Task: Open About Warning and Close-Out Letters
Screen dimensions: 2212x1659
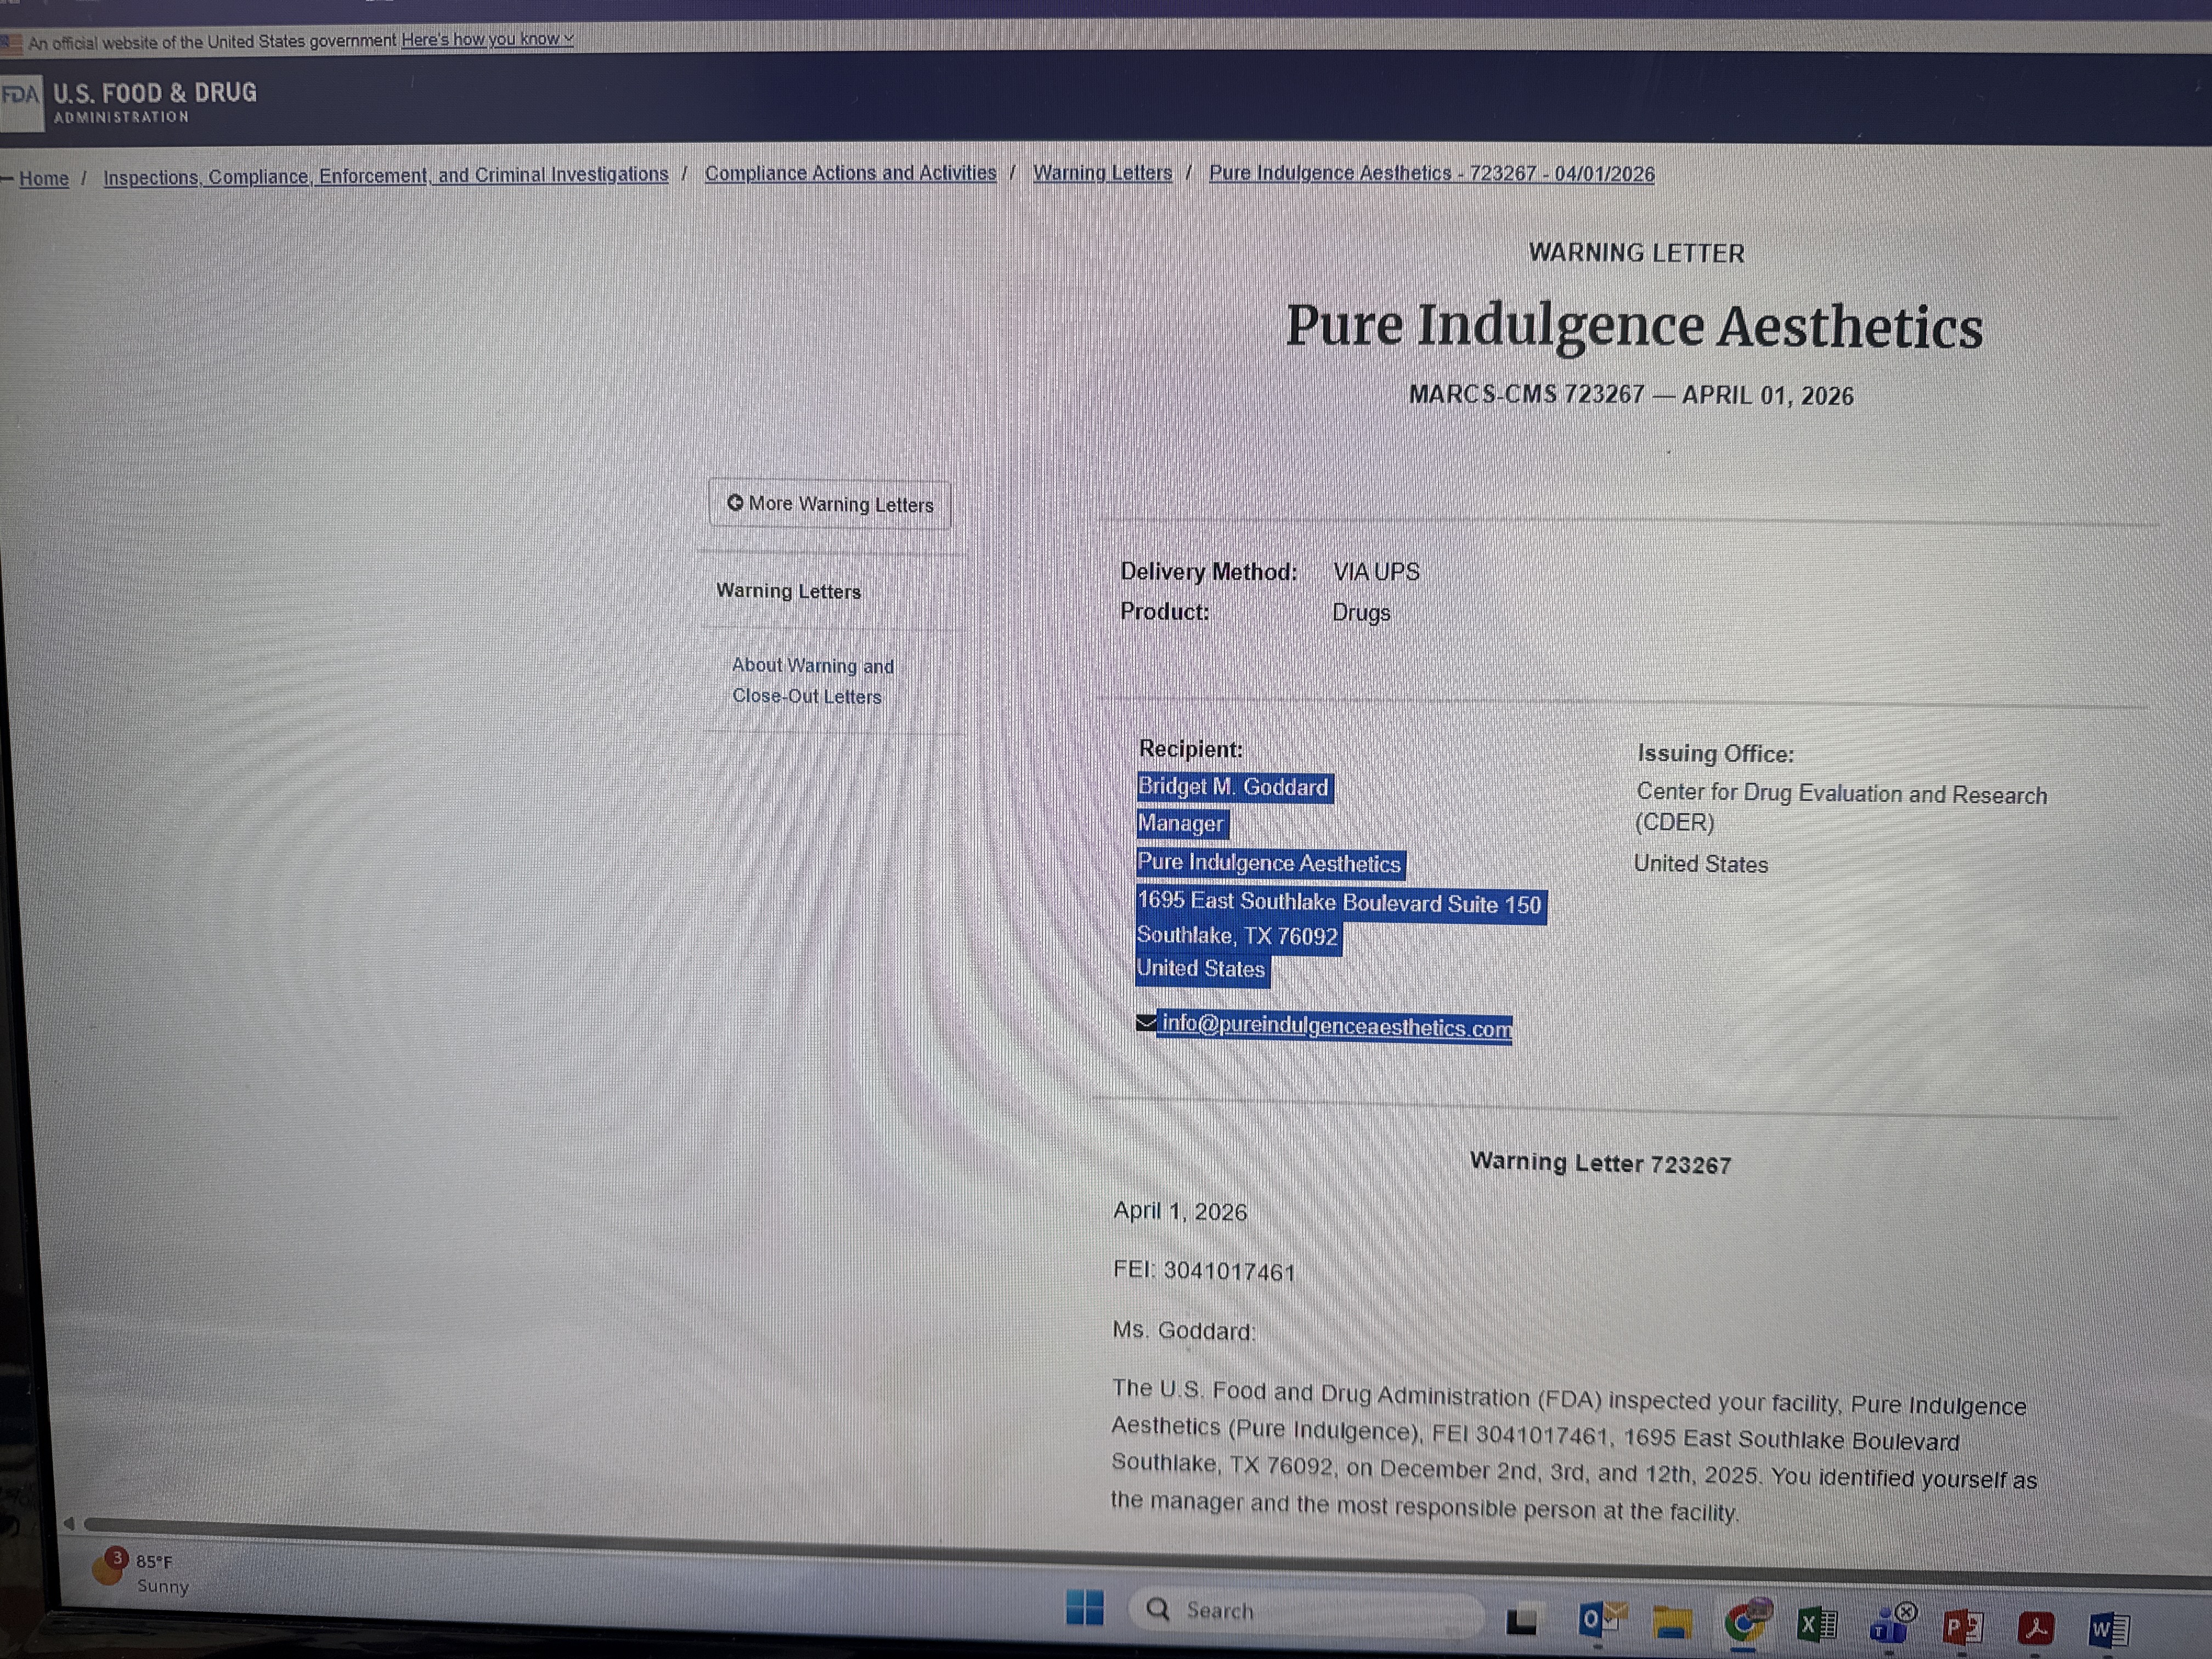Action: (x=812, y=681)
